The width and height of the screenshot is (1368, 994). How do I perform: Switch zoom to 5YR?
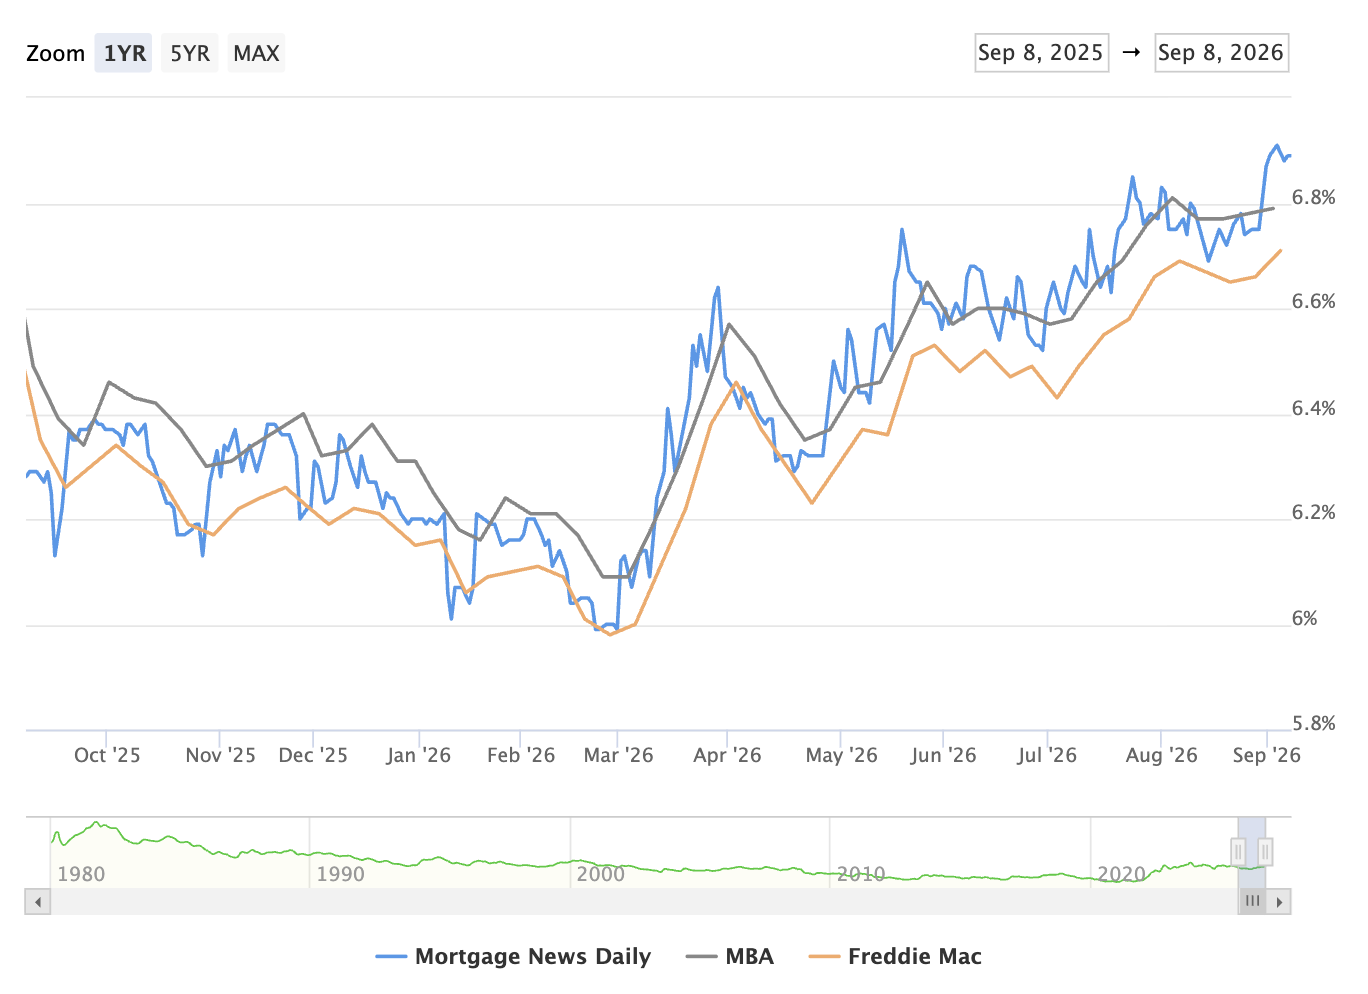pyautogui.click(x=190, y=53)
